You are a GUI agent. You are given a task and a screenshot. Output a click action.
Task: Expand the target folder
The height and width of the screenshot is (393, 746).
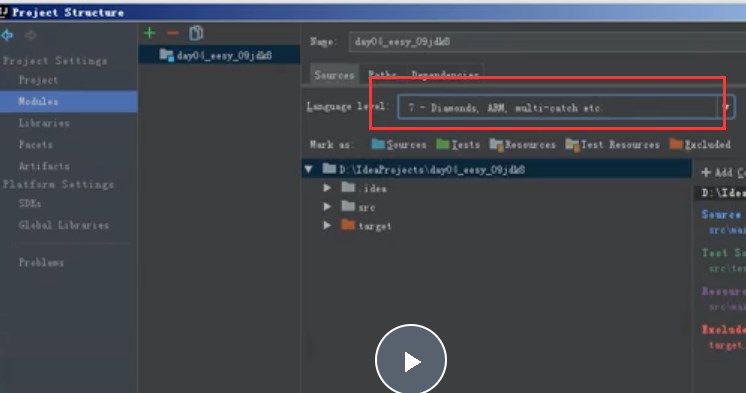(327, 225)
